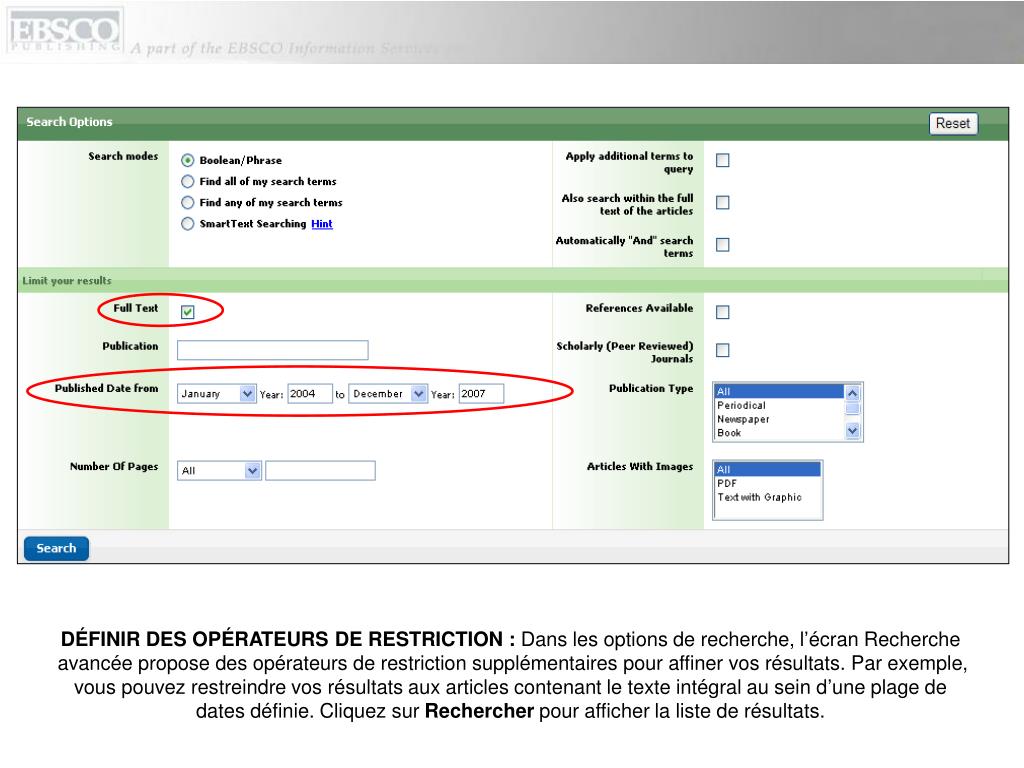Click the end Year field showing 2007
Image resolution: width=1024 pixels, height=768 pixels.
coord(481,394)
